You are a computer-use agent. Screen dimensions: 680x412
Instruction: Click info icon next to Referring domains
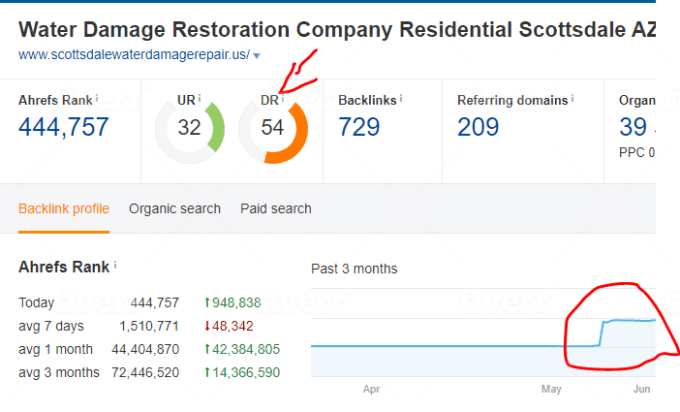tap(574, 98)
